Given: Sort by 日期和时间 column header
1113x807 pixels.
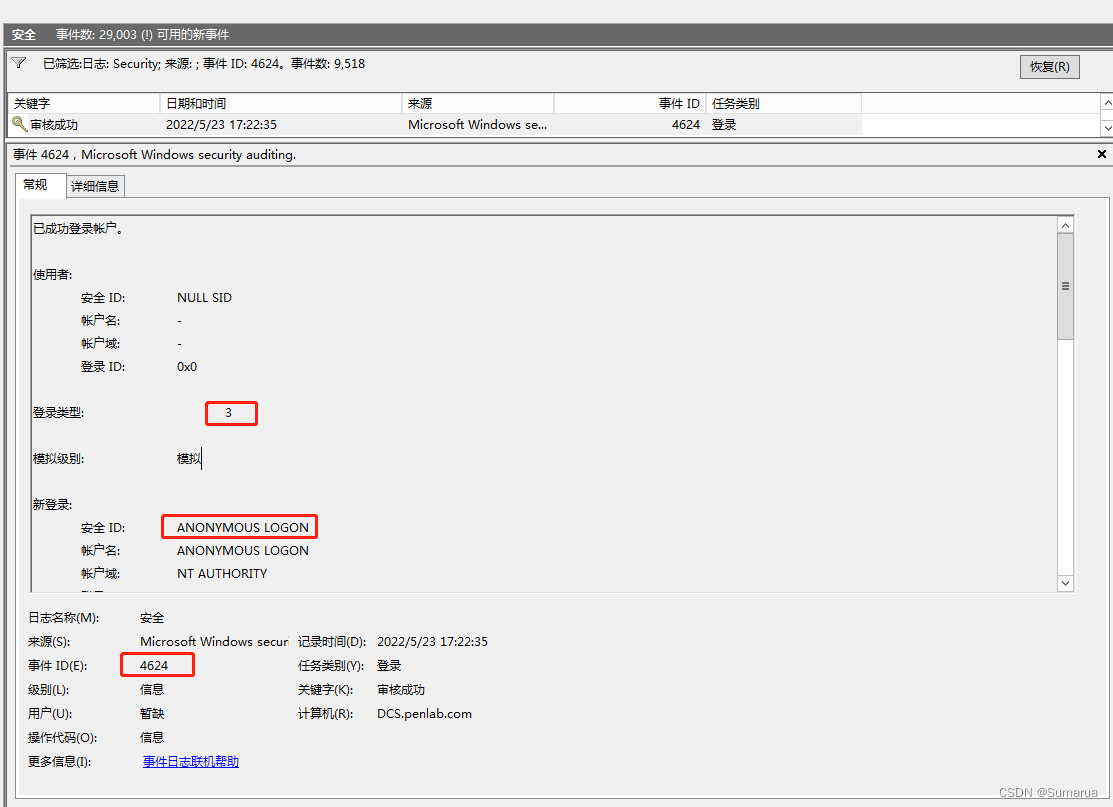Looking at the screenshot, I should 281,104.
